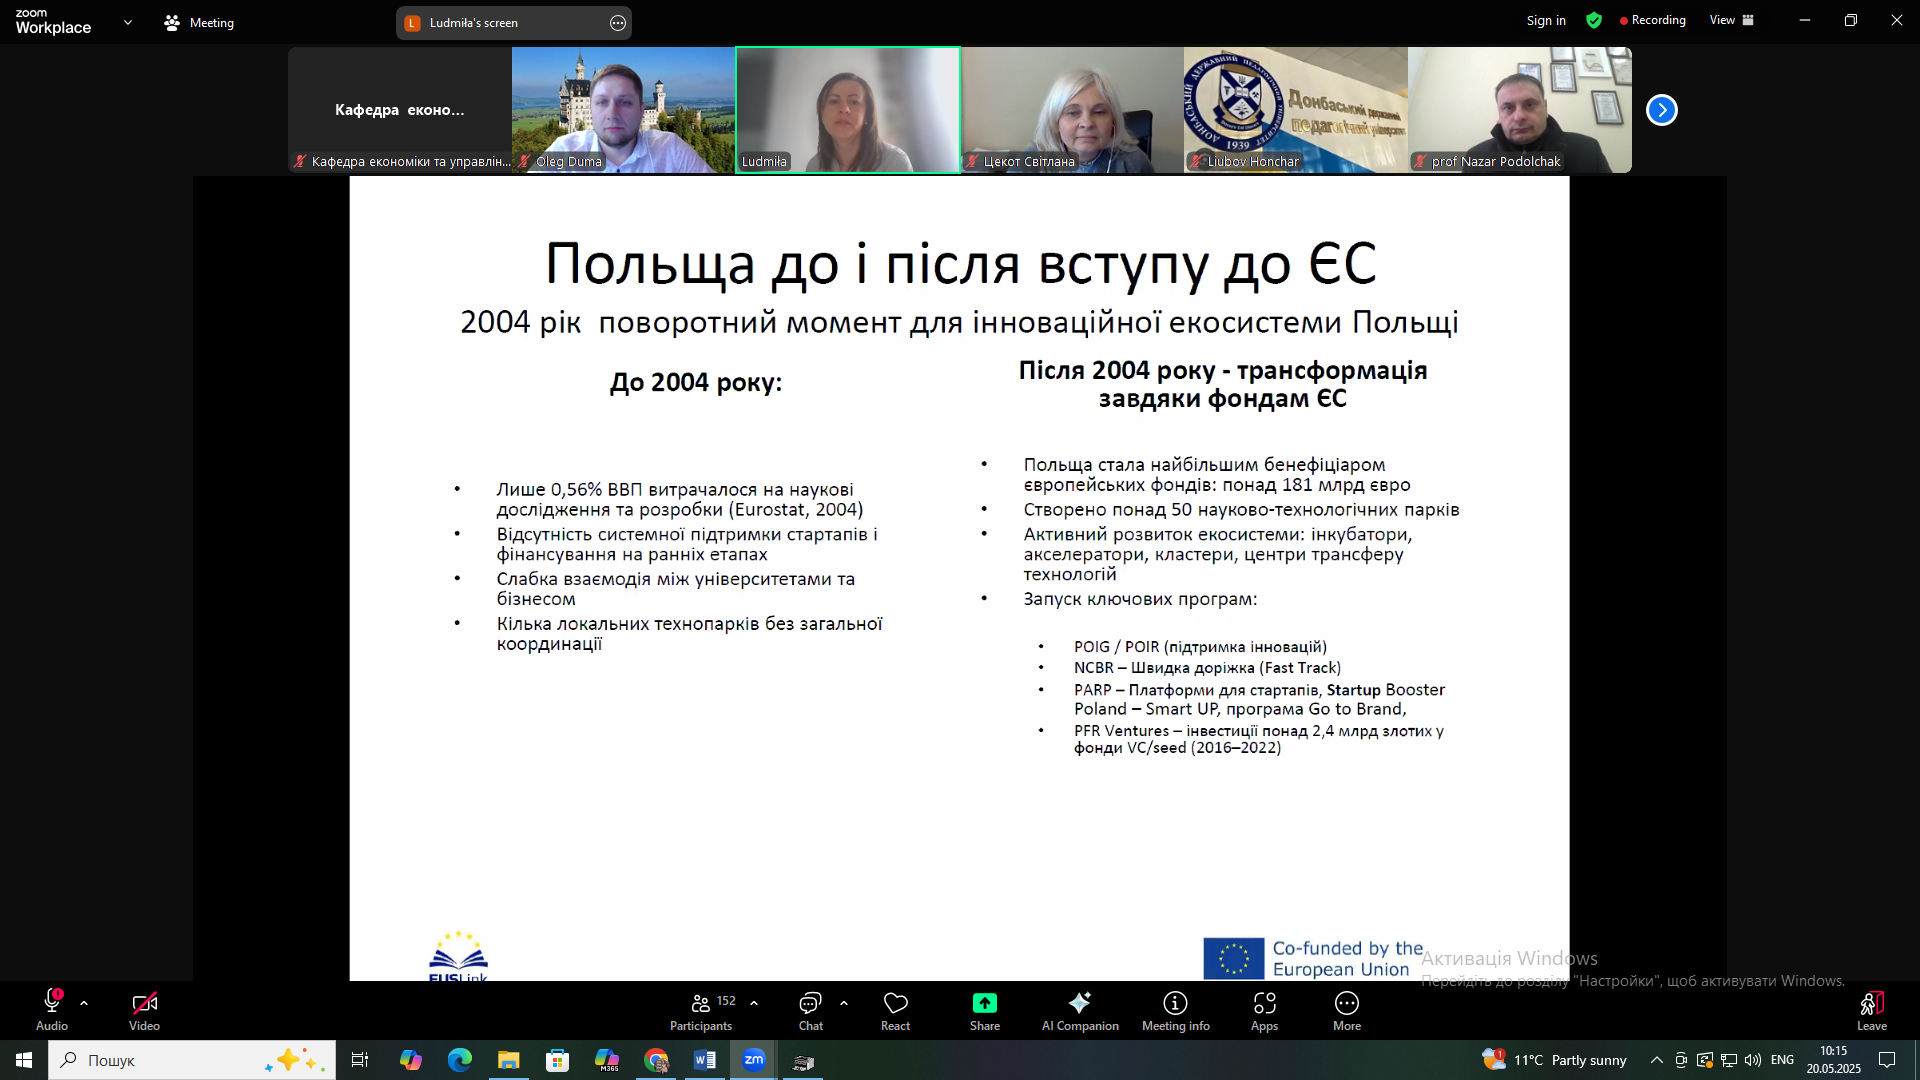Open the React emoji menu

pyautogui.click(x=895, y=1010)
